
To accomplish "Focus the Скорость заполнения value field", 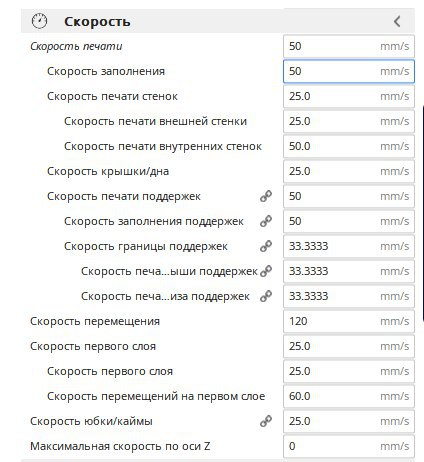I will (x=349, y=71).
